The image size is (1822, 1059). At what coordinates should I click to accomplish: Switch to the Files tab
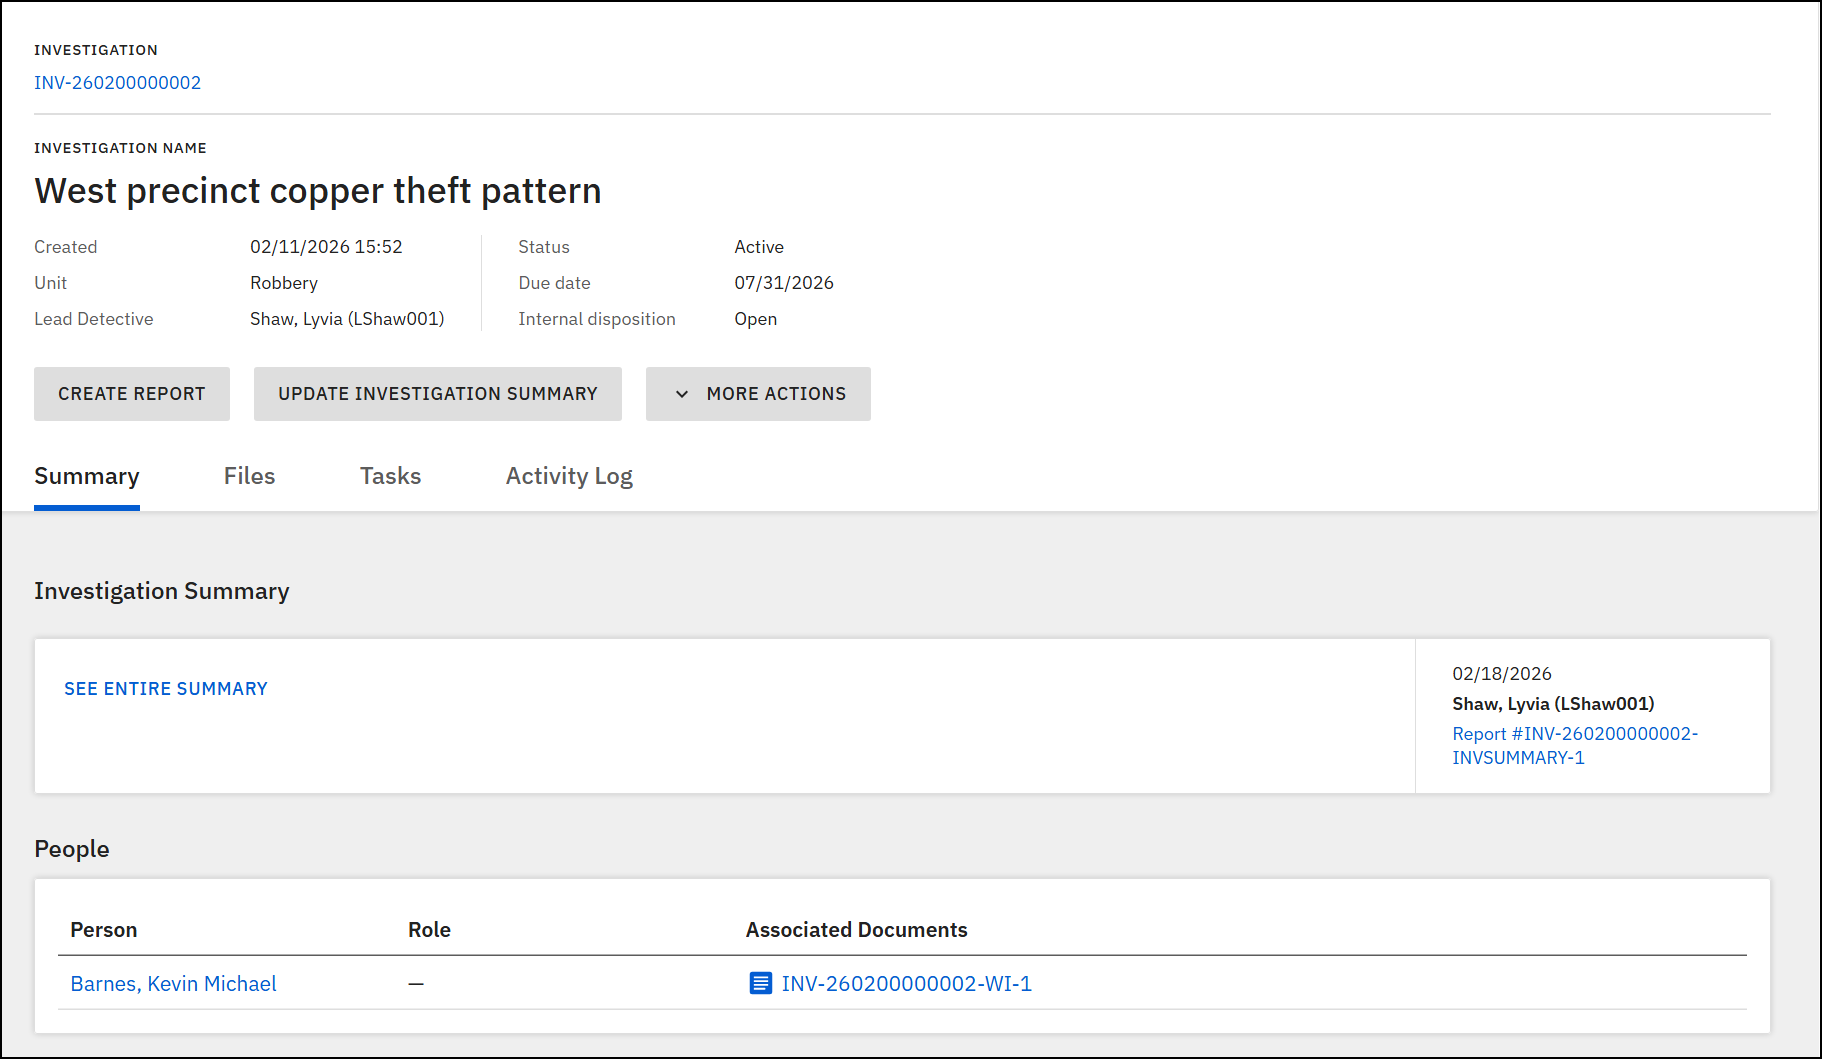[x=249, y=476]
